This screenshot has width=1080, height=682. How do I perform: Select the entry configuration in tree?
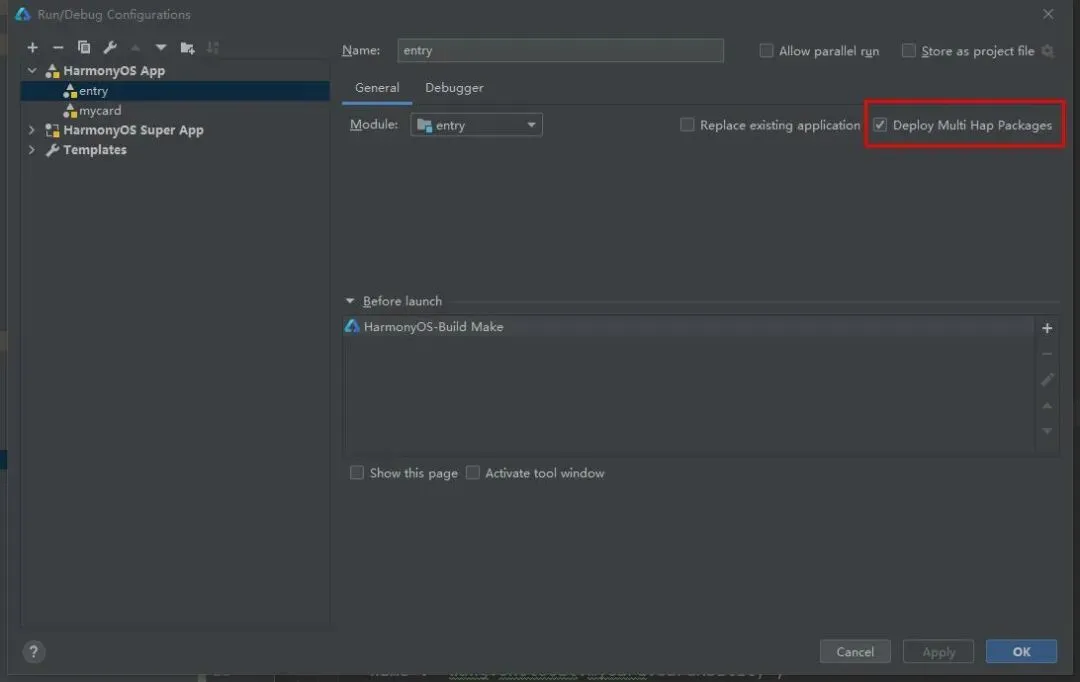tap(175, 91)
